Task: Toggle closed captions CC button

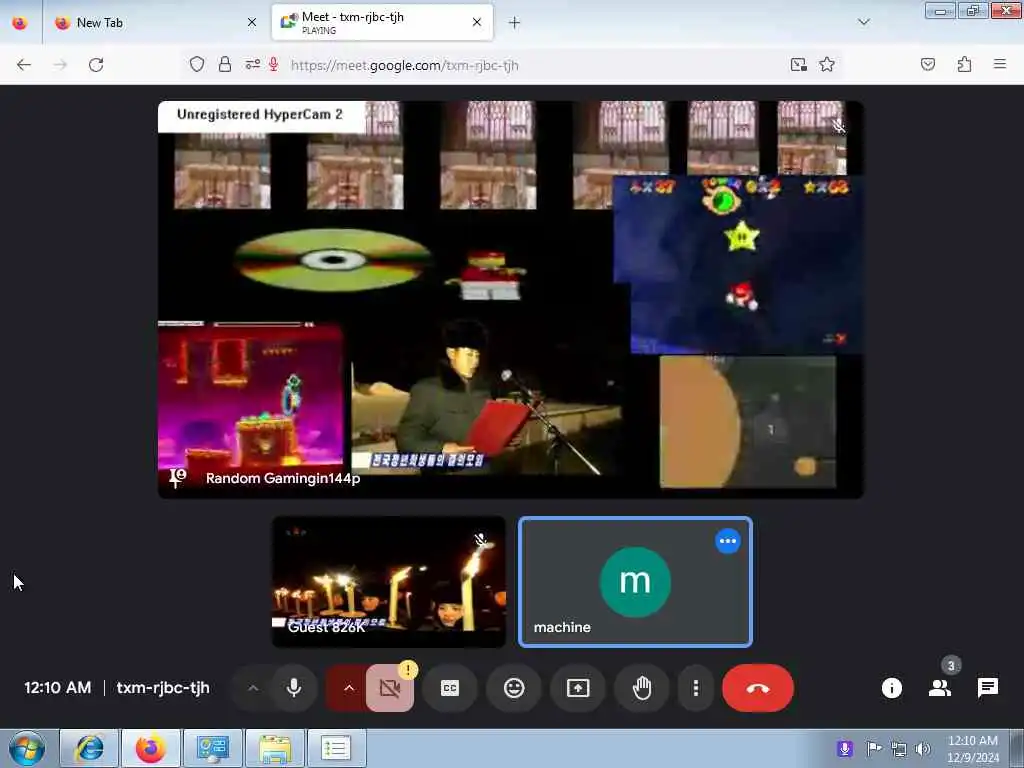Action: pos(450,688)
